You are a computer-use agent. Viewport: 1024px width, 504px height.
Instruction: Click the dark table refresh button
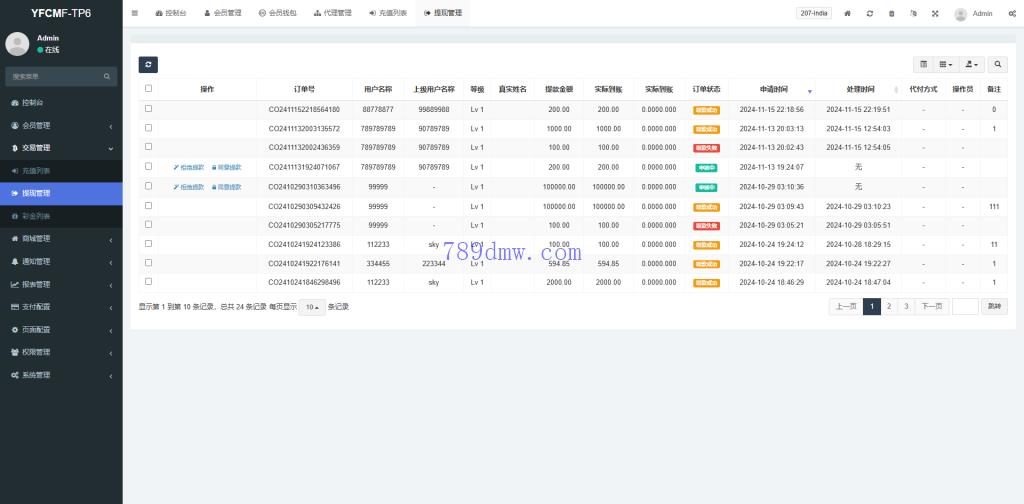pyautogui.click(x=148, y=64)
